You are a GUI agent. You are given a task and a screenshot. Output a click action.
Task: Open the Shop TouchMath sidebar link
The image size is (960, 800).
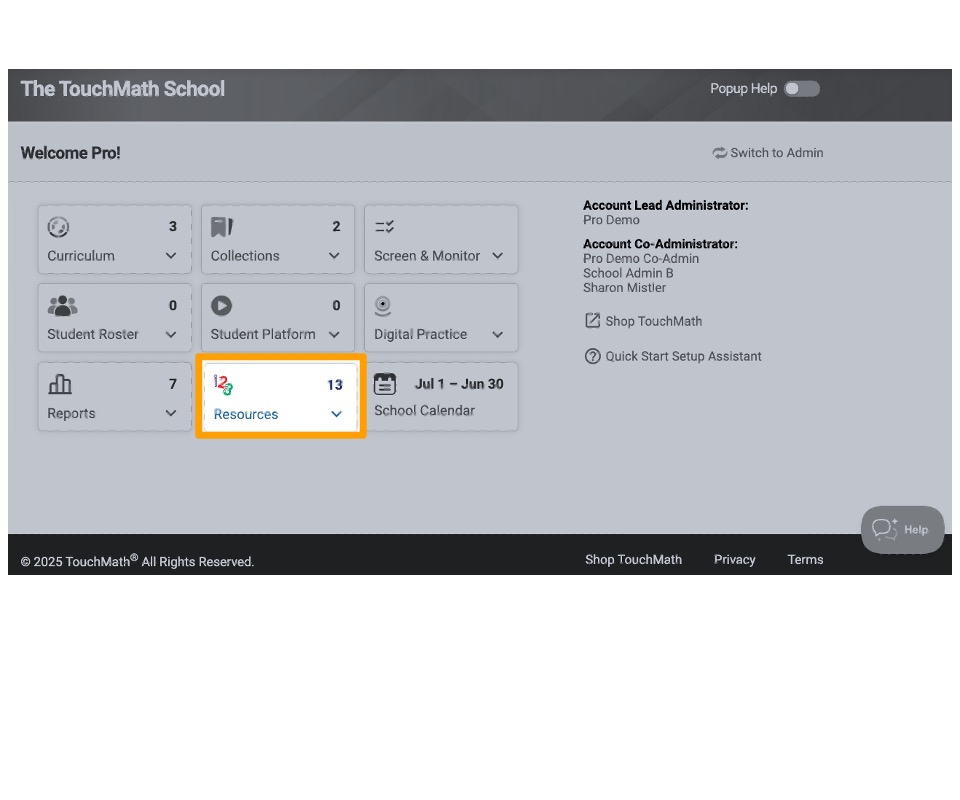(x=653, y=321)
